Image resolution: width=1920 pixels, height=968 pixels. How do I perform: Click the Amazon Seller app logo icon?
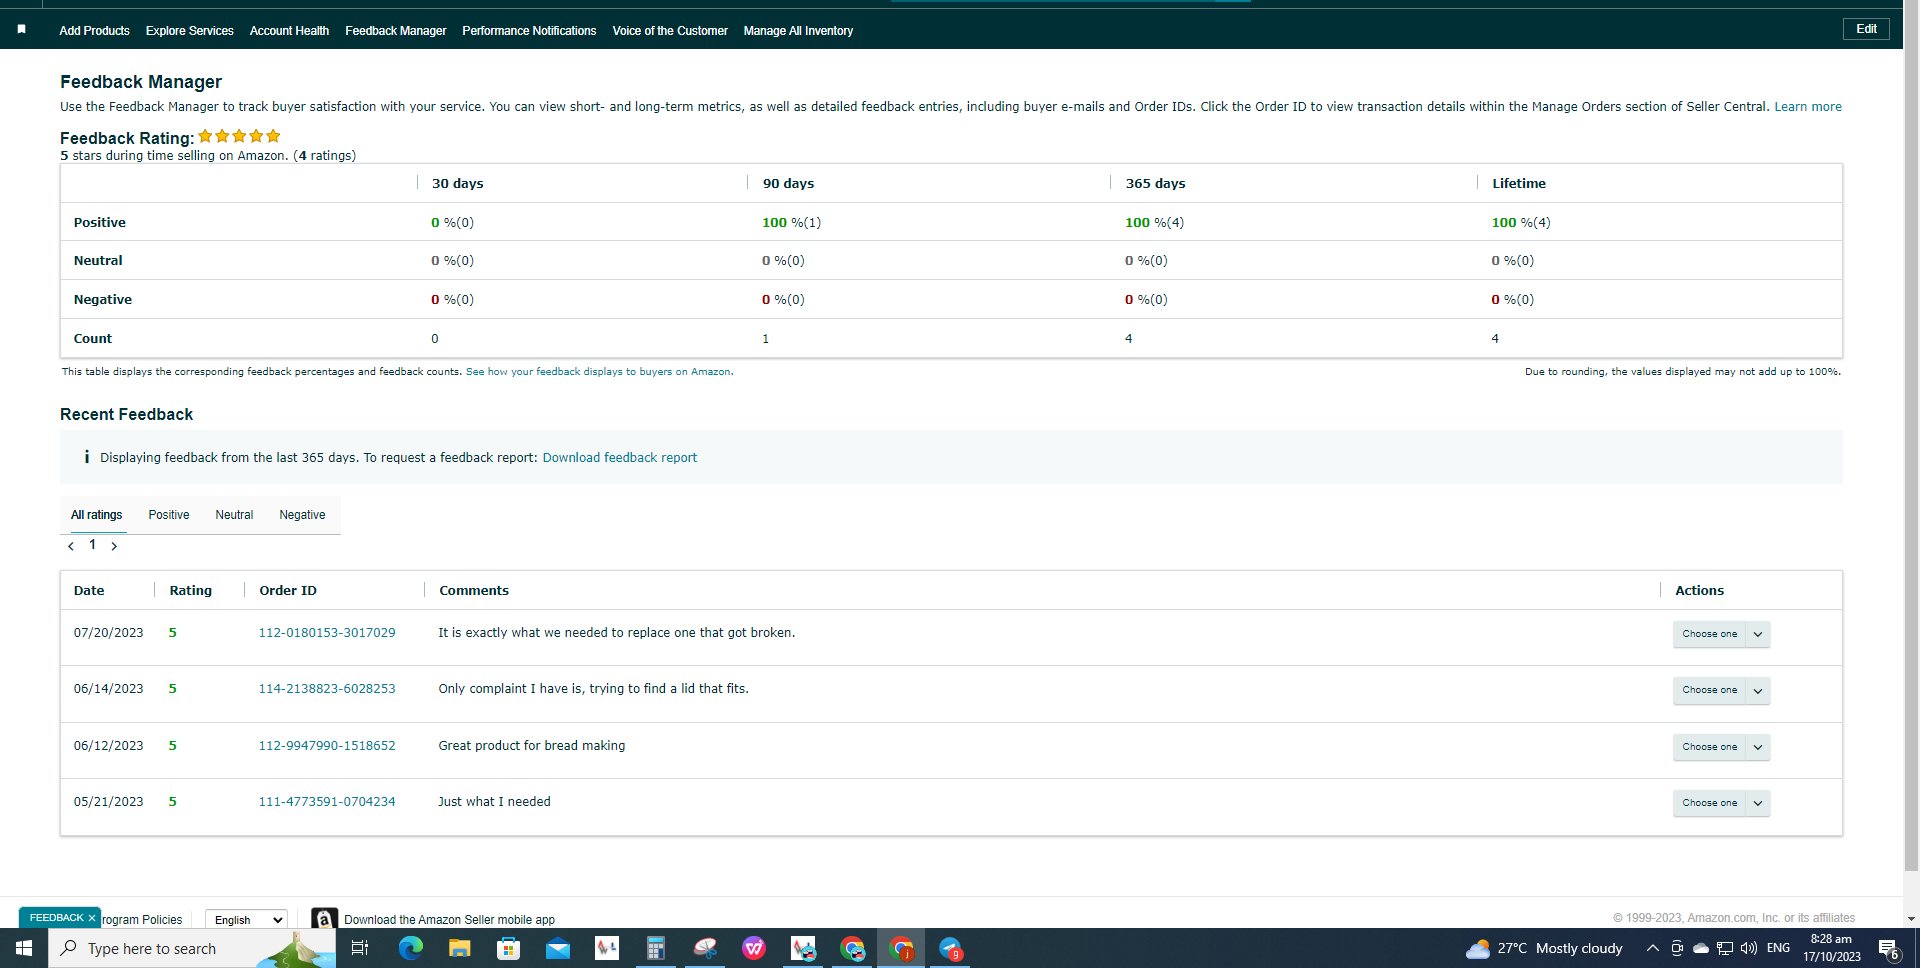324,919
